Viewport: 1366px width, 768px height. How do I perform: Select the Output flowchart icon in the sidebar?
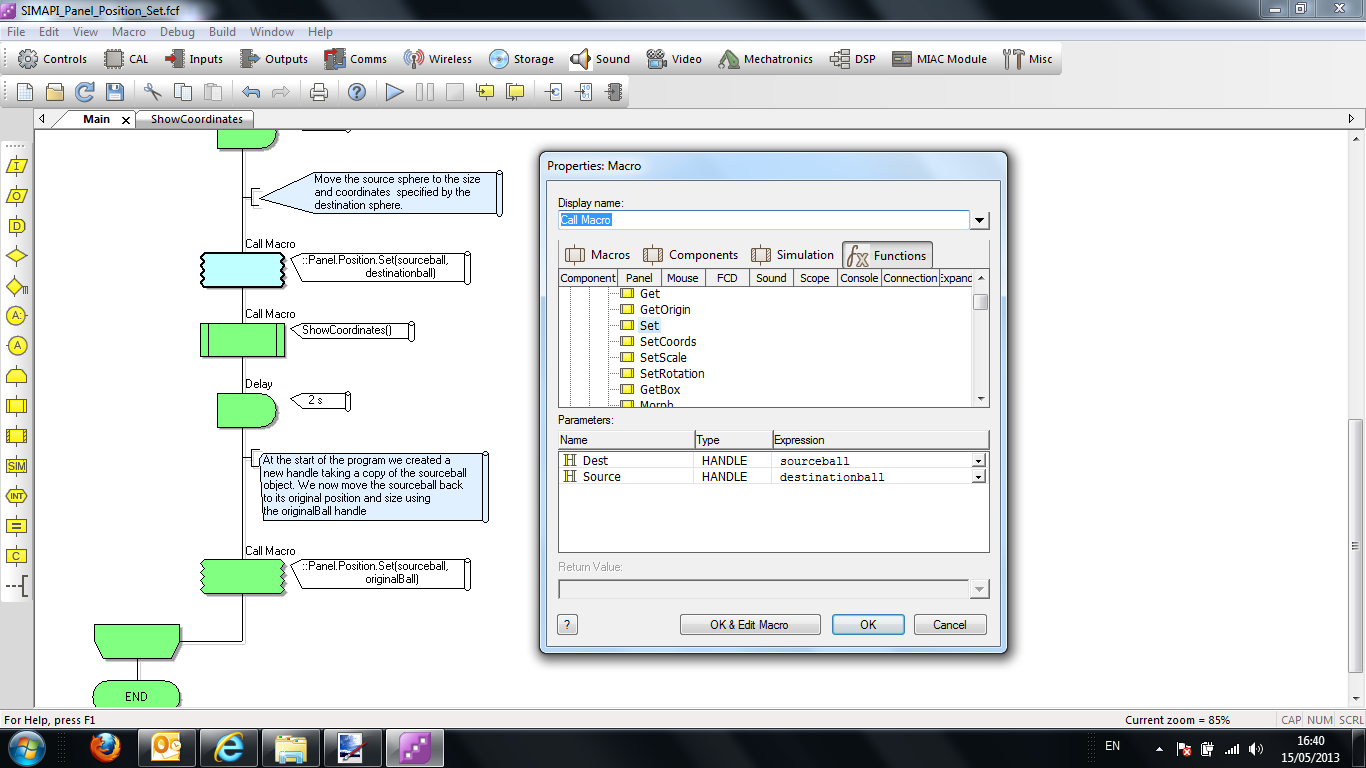(17, 196)
